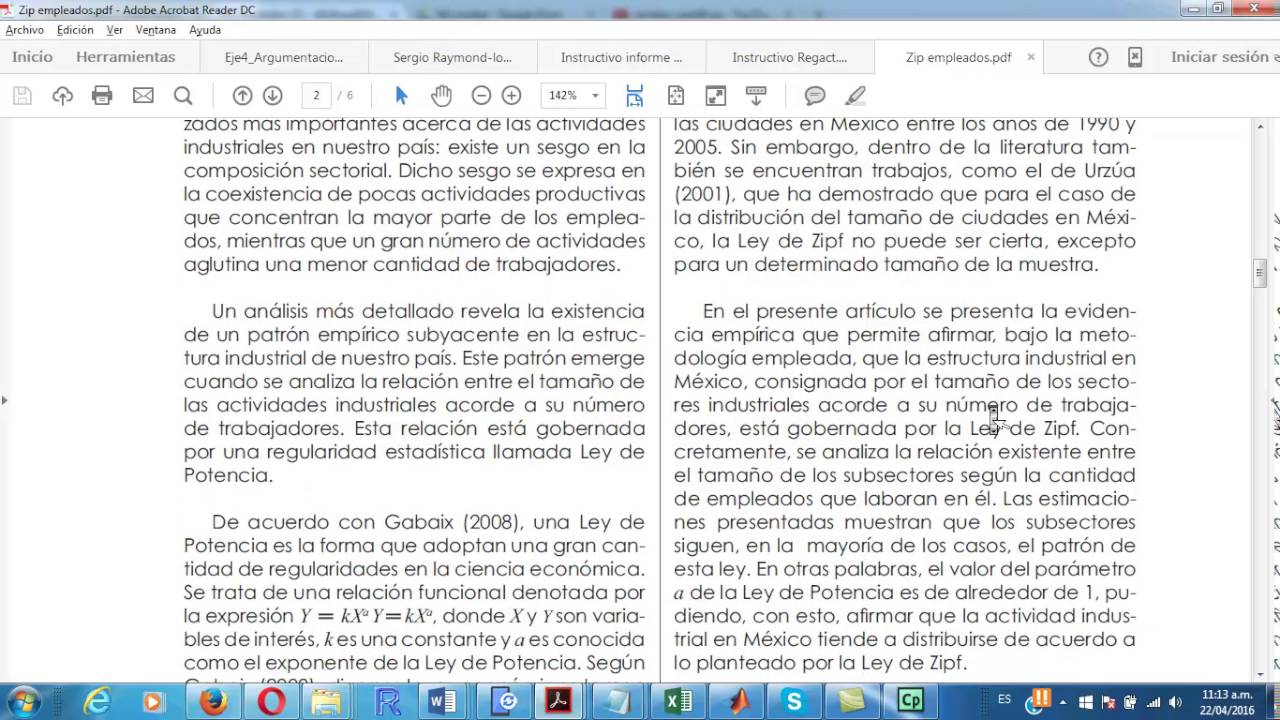Zoom in with plus button

511,96
